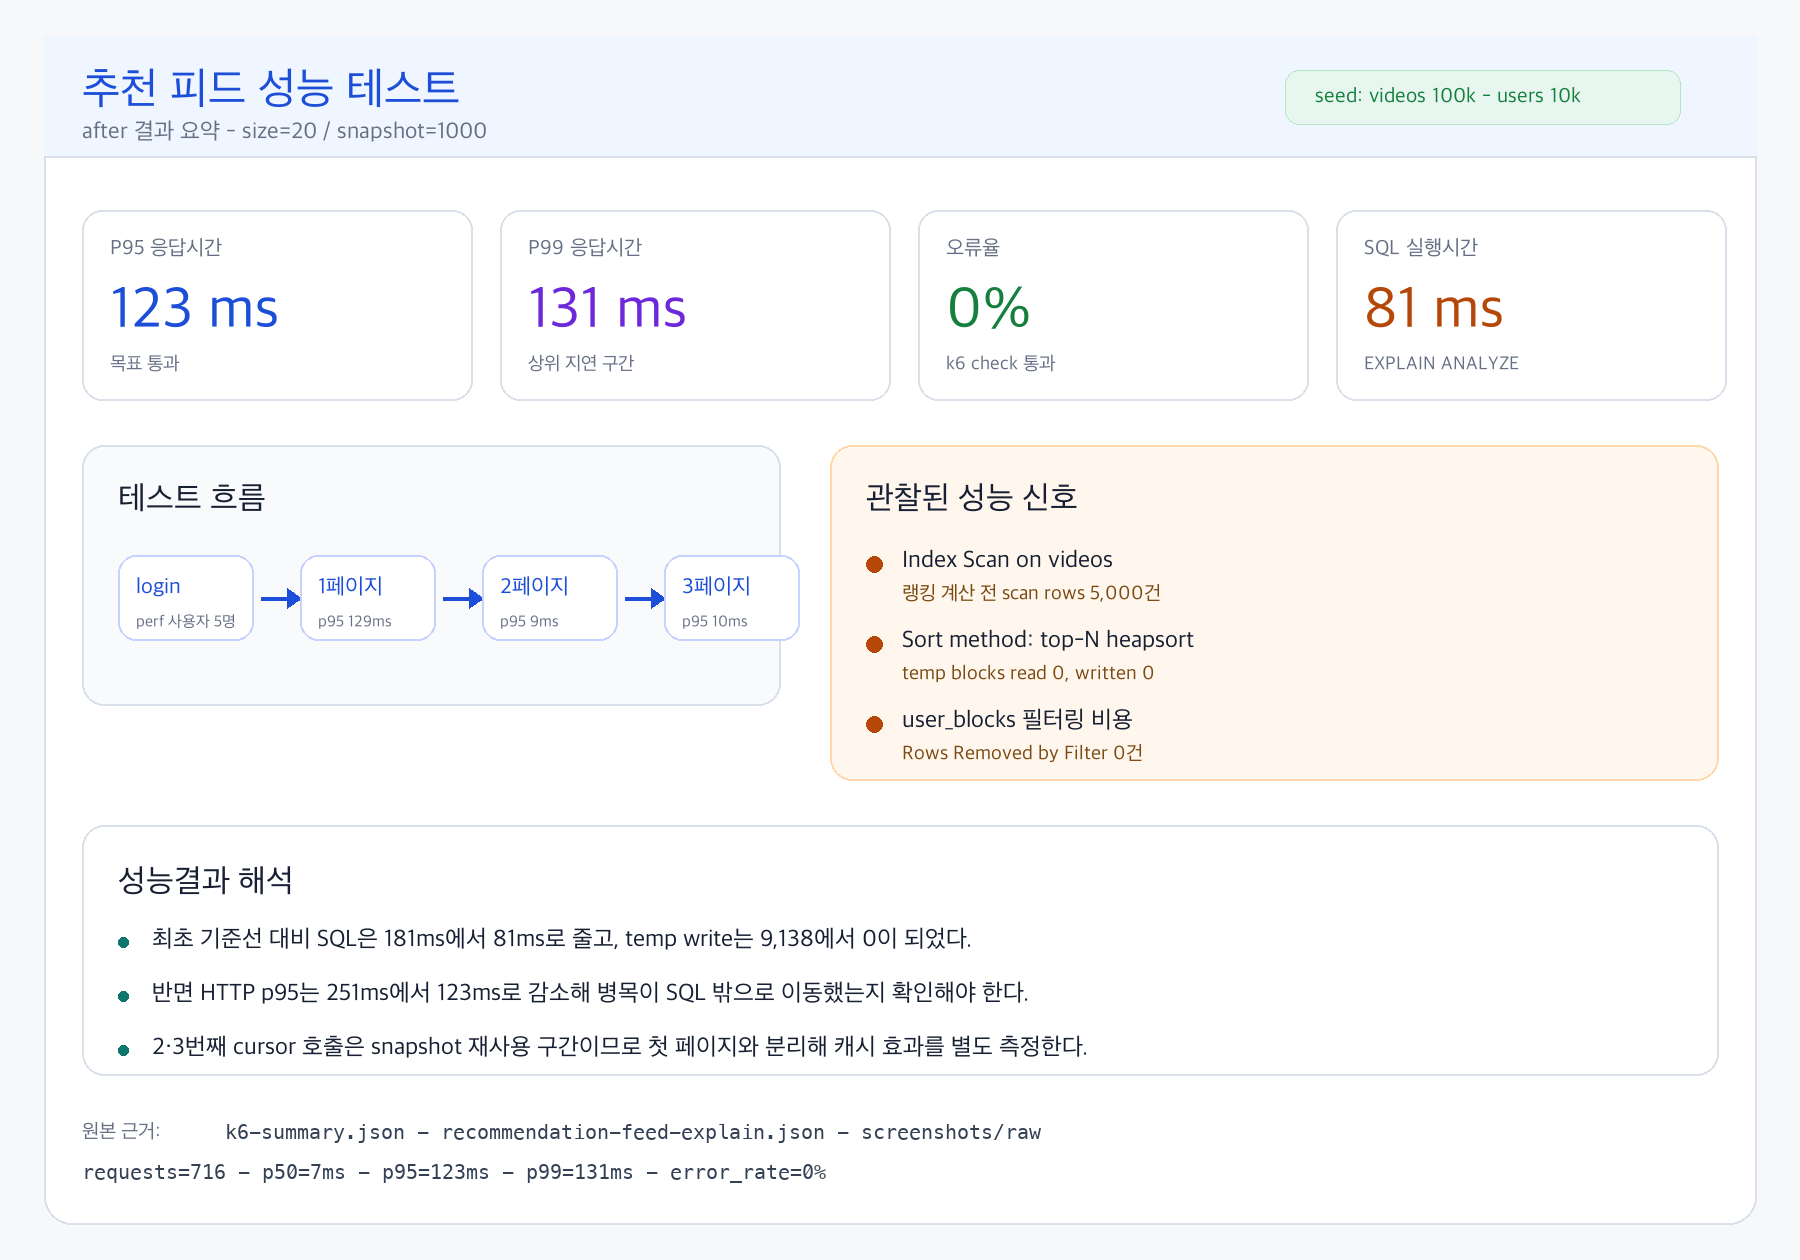
Task: Click the 2·3번째 cursor 호출 sentence
Action: (x=619, y=1046)
